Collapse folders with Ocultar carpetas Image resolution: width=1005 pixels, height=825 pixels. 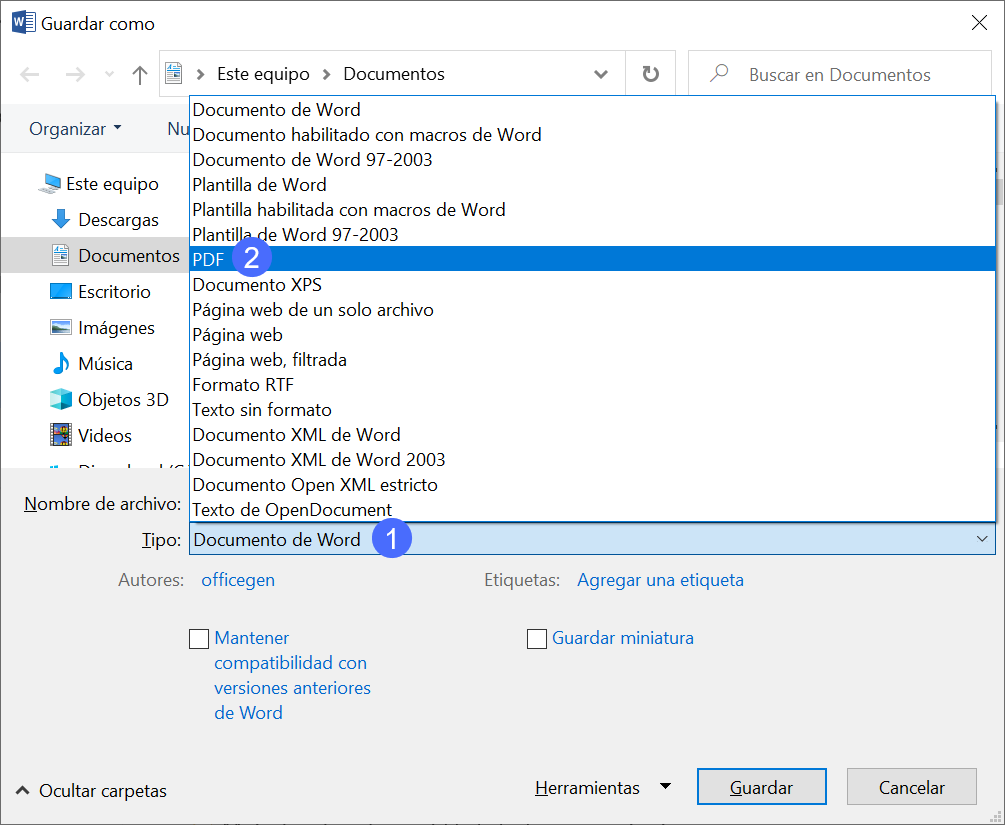click(x=91, y=790)
